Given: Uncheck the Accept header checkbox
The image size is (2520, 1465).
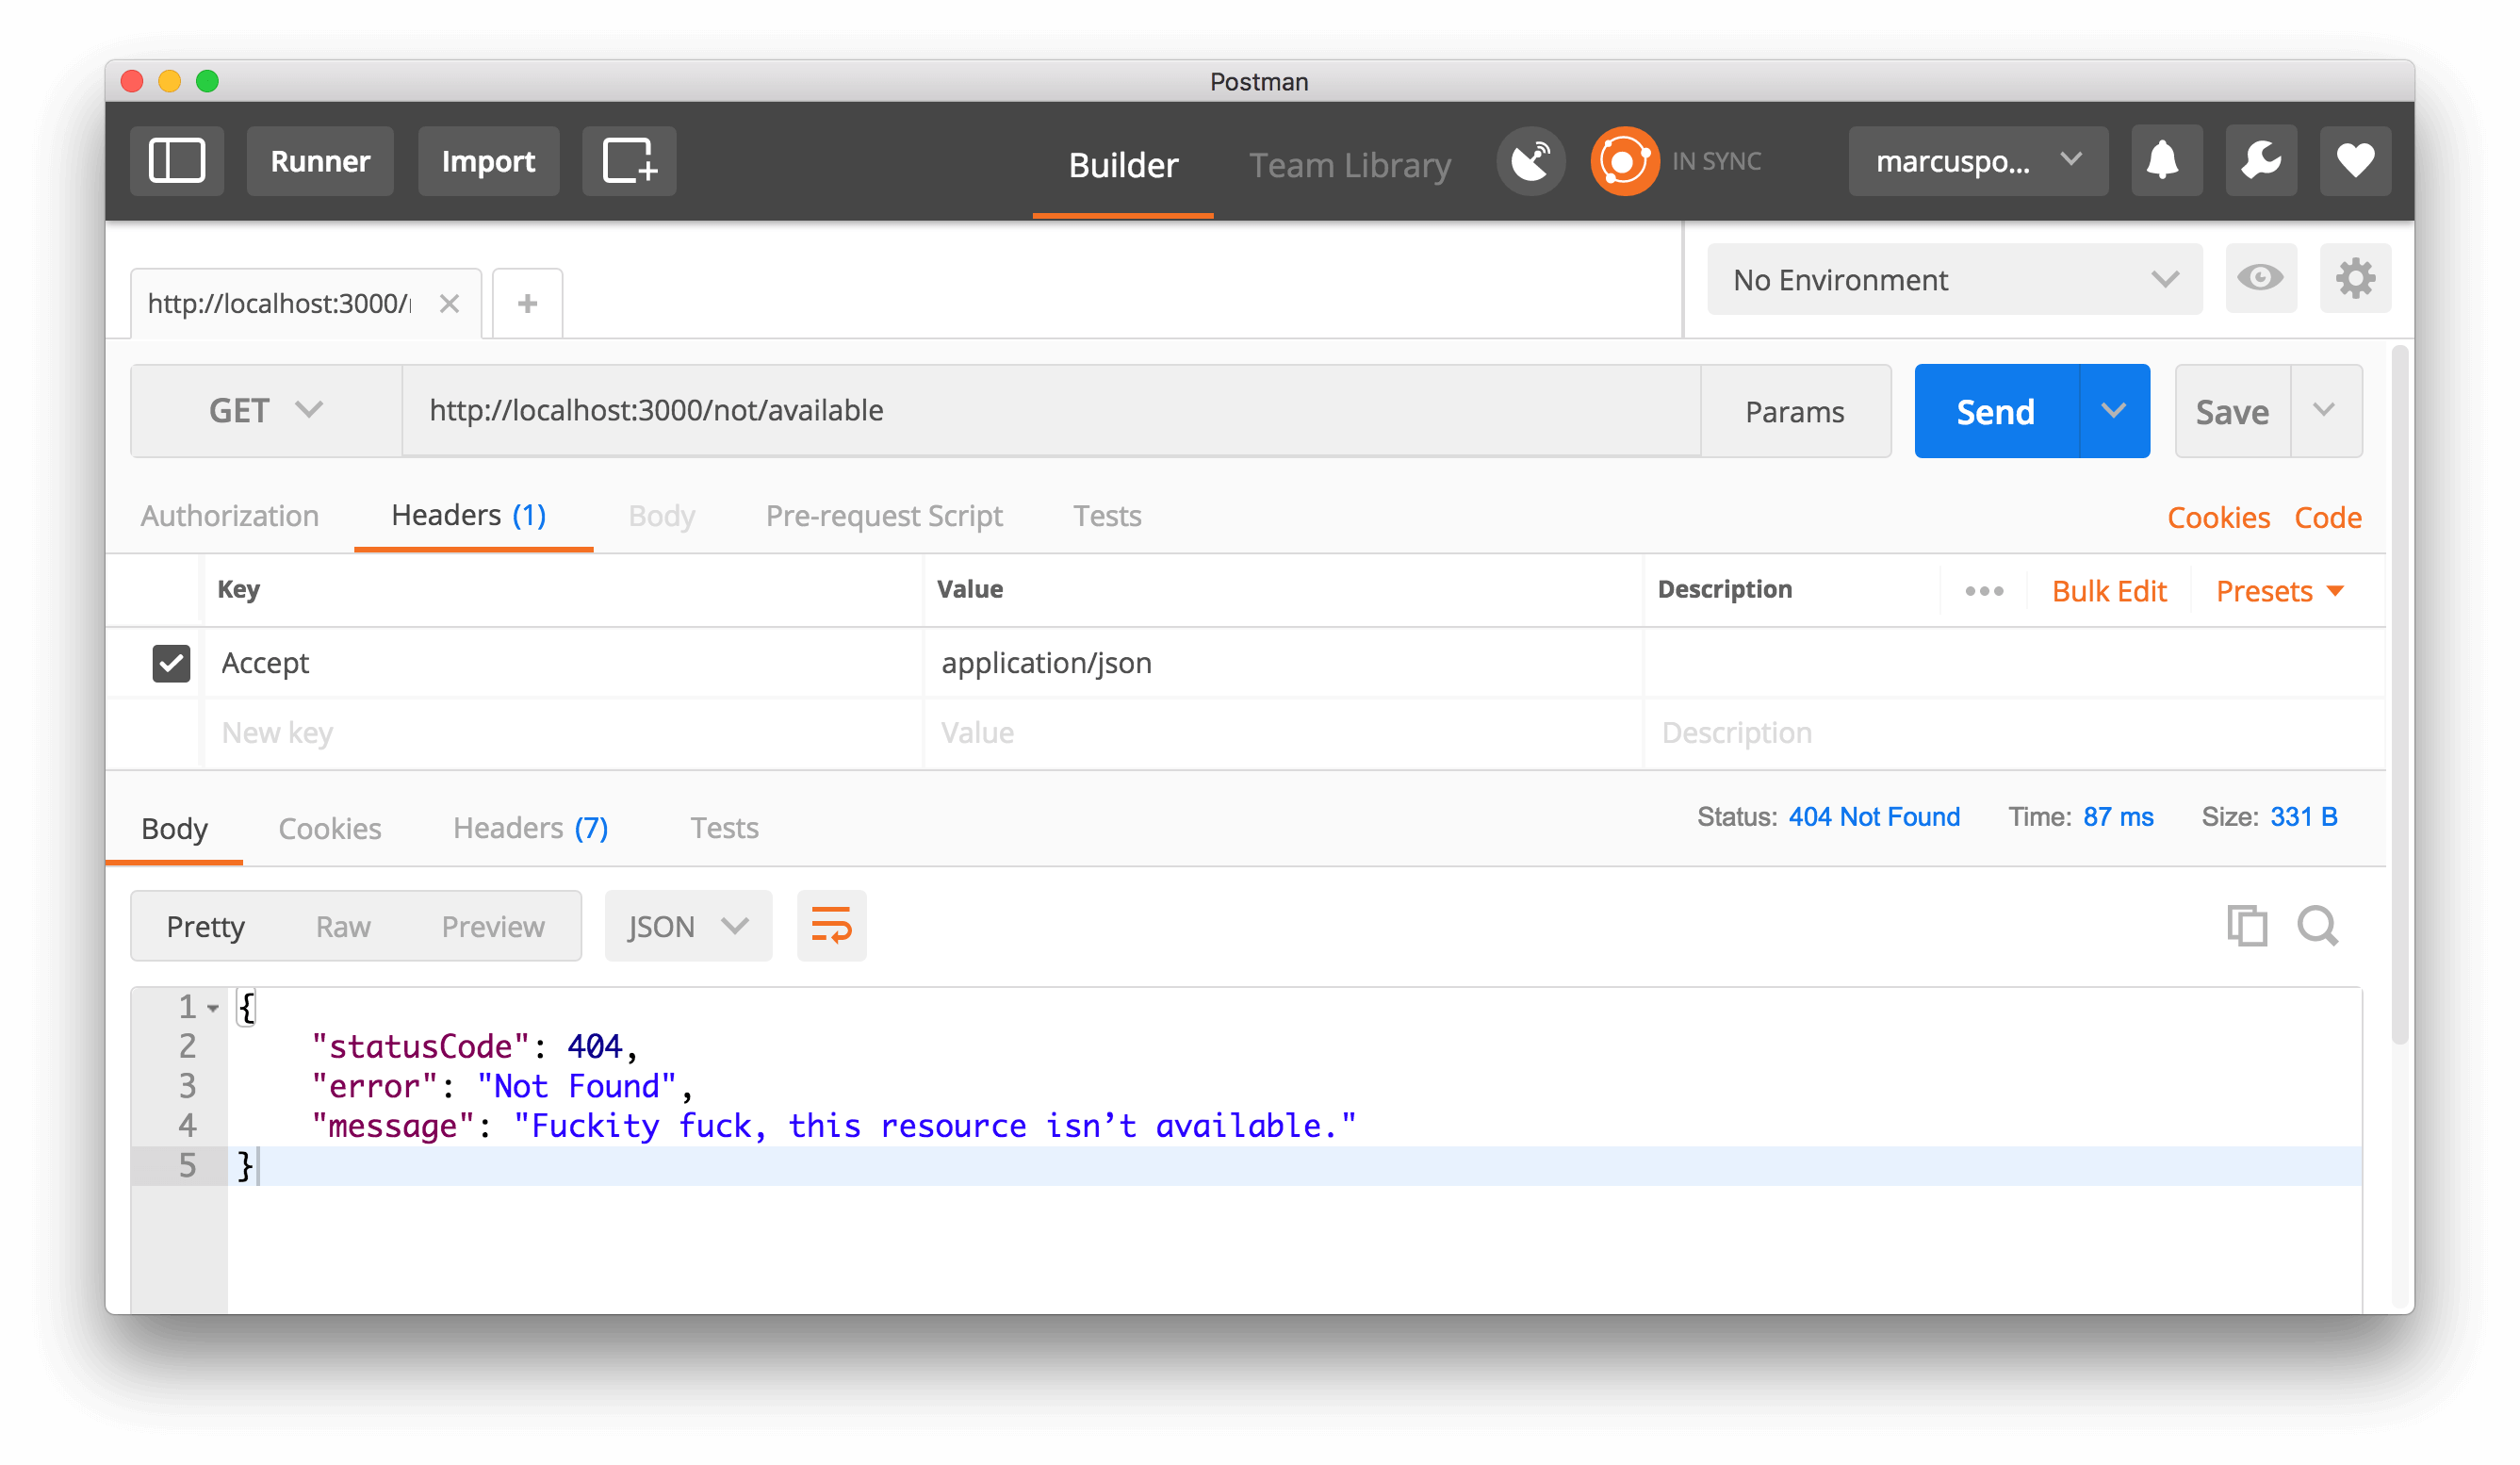Looking at the screenshot, I should [171, 662].
